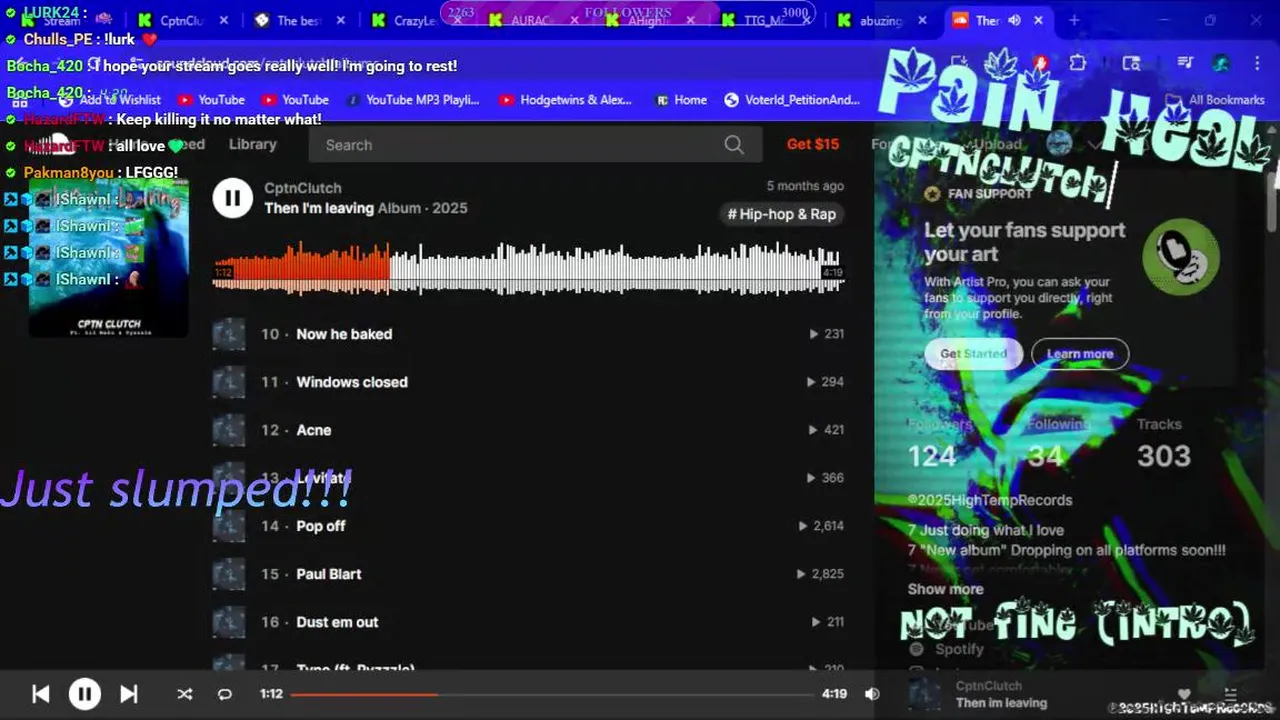Open Then im leaving title in player bar
Viewport: 1280px width, 720px height.
tap(1001, 703)
